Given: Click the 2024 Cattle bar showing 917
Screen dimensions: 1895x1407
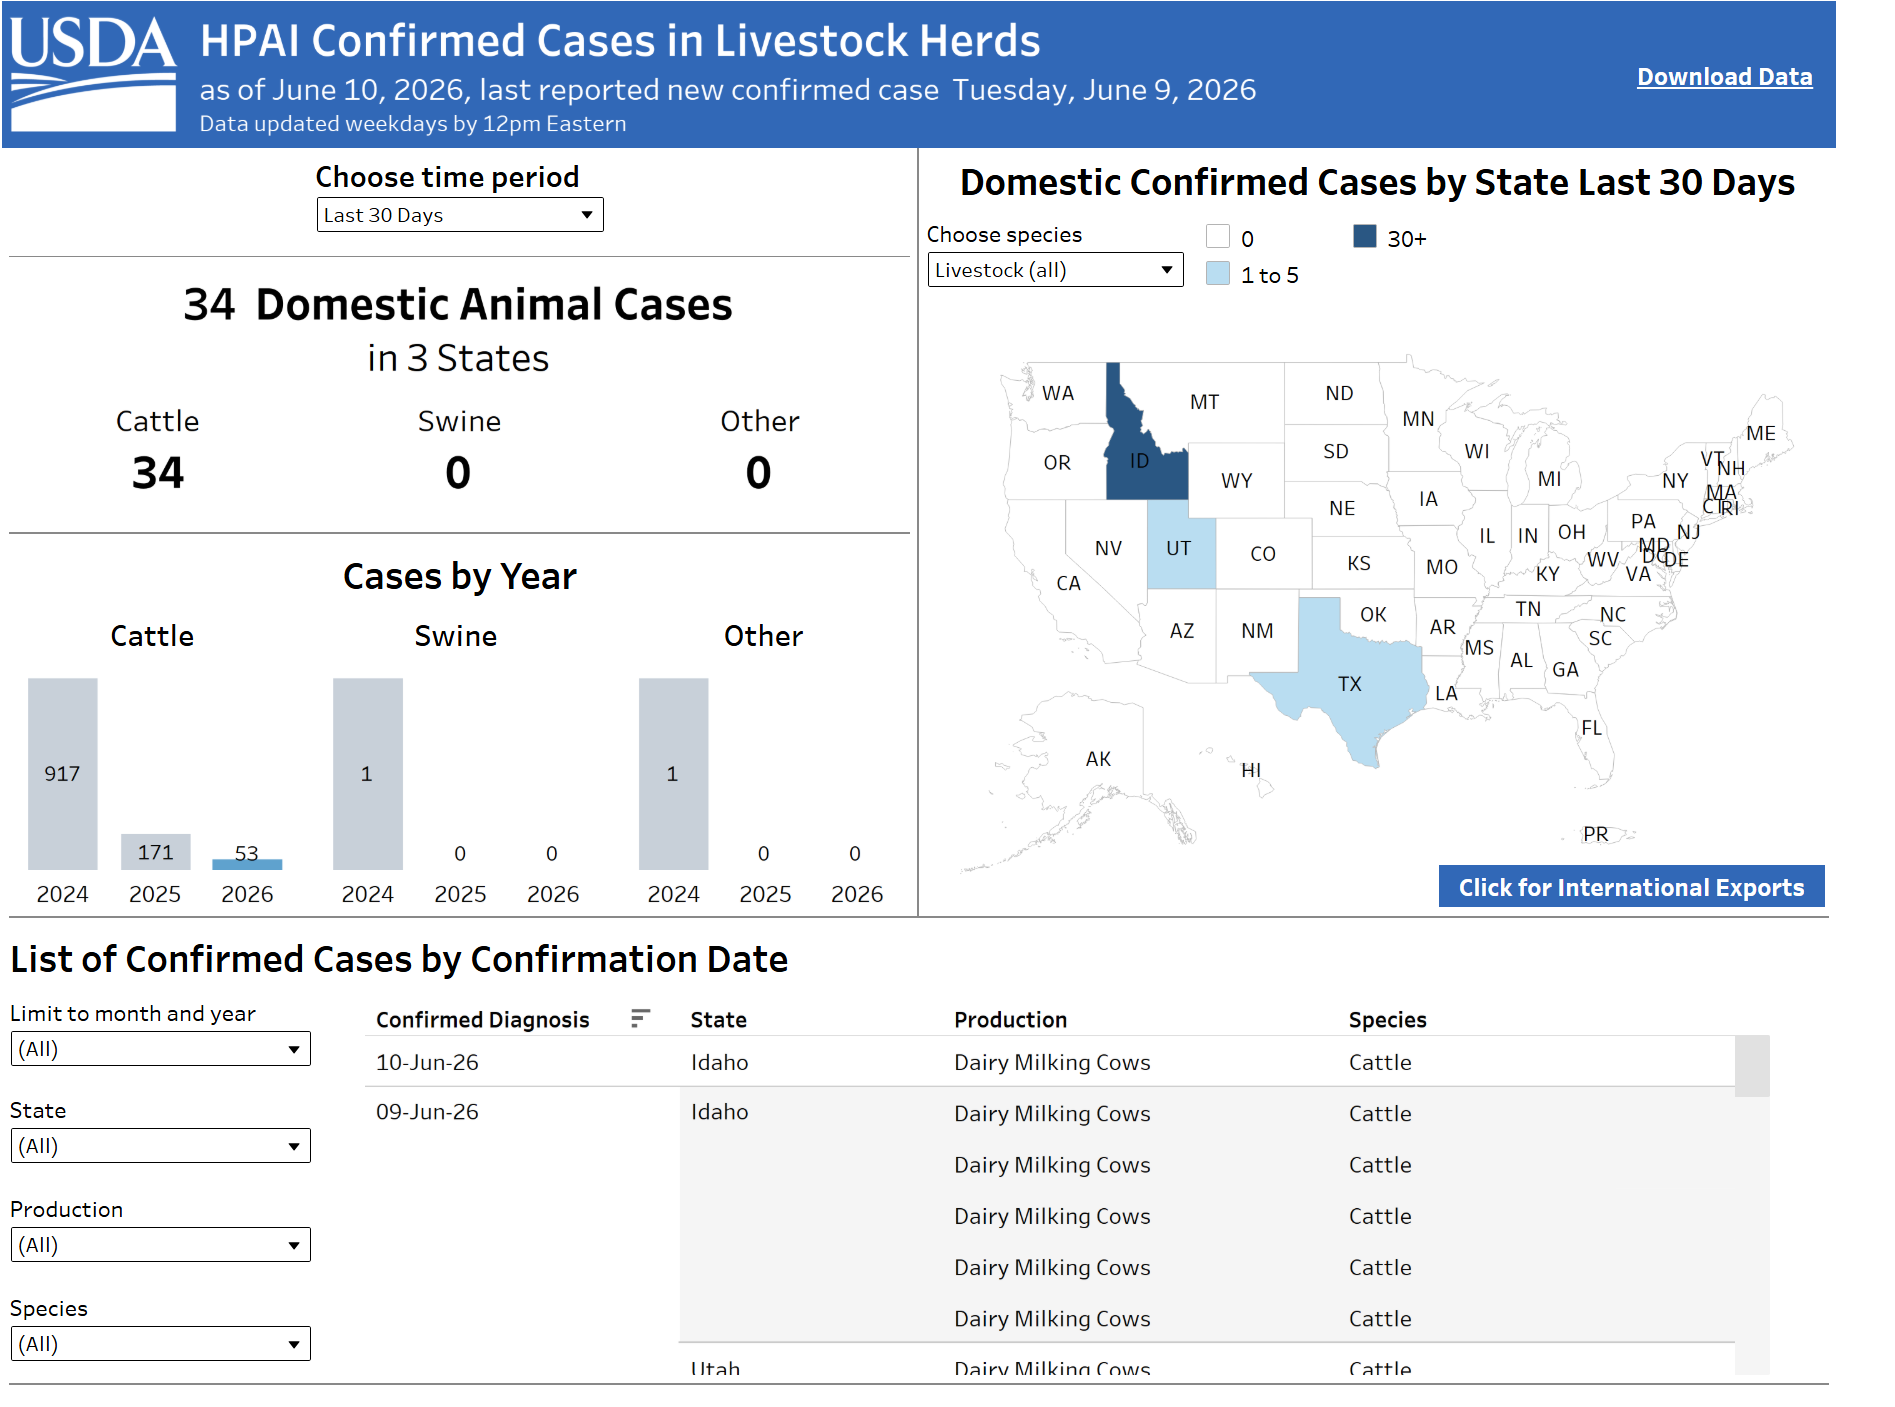Looking at the screenshot, I should 63,773.
